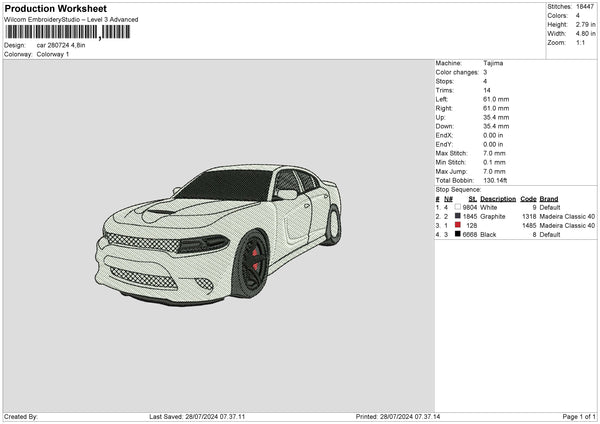Click the Stop Sequence heading
600x424 pixels.
point(458,189)
